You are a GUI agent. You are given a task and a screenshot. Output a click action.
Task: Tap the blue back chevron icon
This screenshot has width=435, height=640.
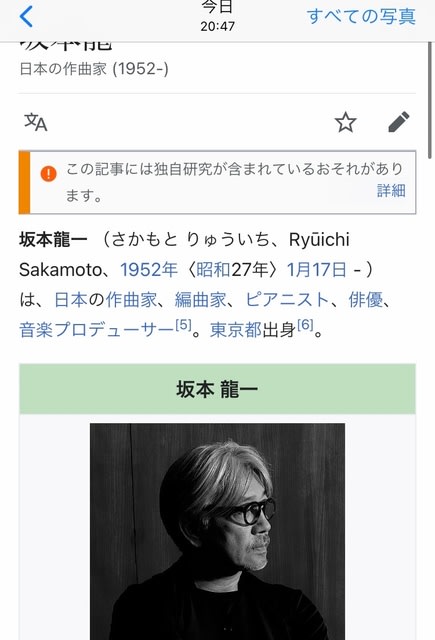(26, 17)
